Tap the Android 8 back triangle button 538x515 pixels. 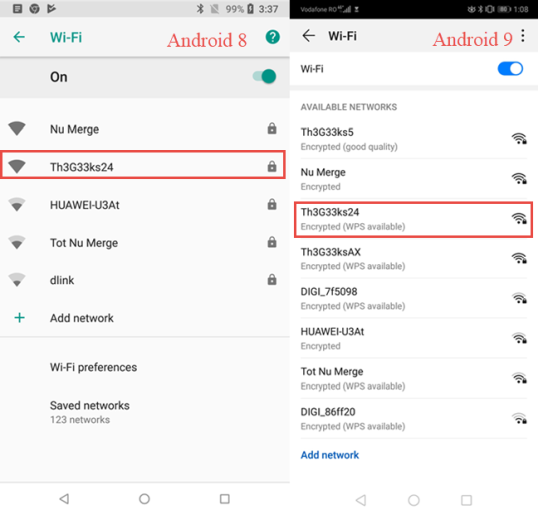(65, 499)
